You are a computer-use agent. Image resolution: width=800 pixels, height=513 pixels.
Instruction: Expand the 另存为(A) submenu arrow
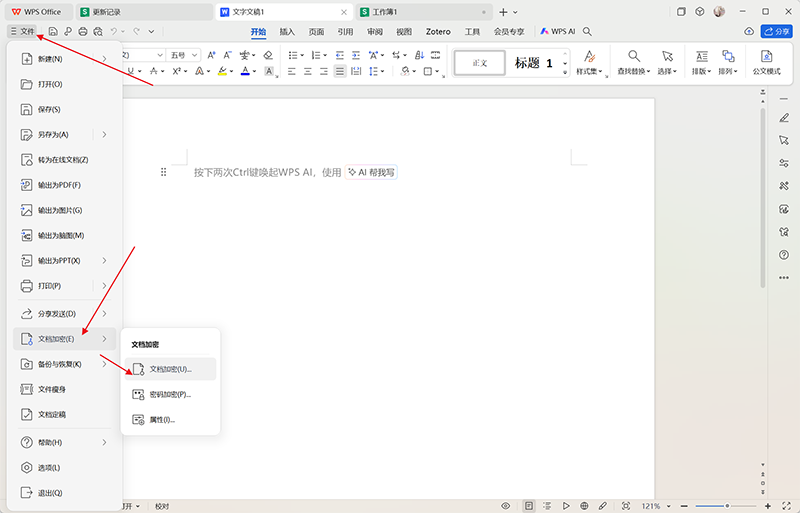click(104, 134)
